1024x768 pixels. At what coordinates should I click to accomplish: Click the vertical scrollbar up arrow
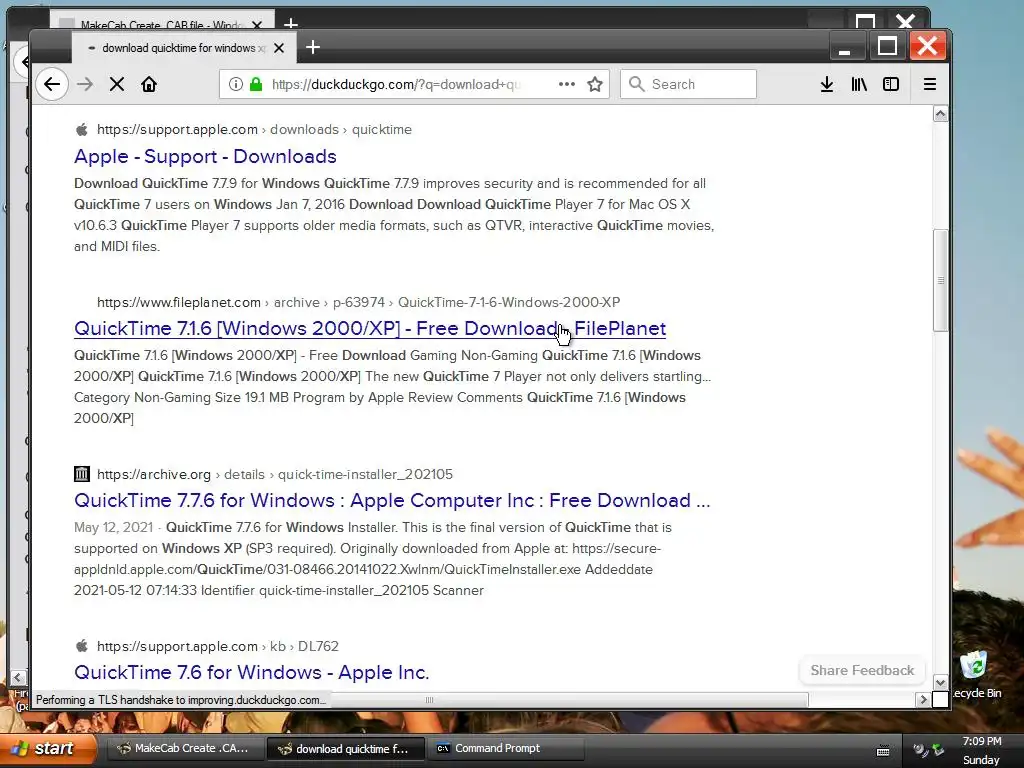pos(940,114)
